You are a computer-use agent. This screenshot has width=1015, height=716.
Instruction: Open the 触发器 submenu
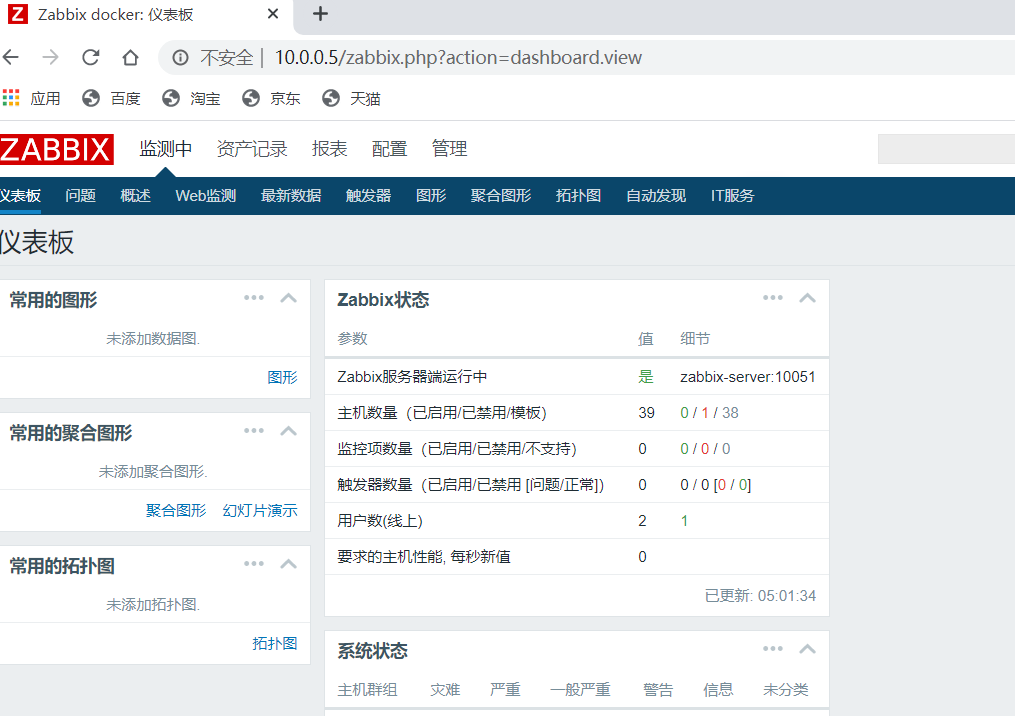click(368, 196)
